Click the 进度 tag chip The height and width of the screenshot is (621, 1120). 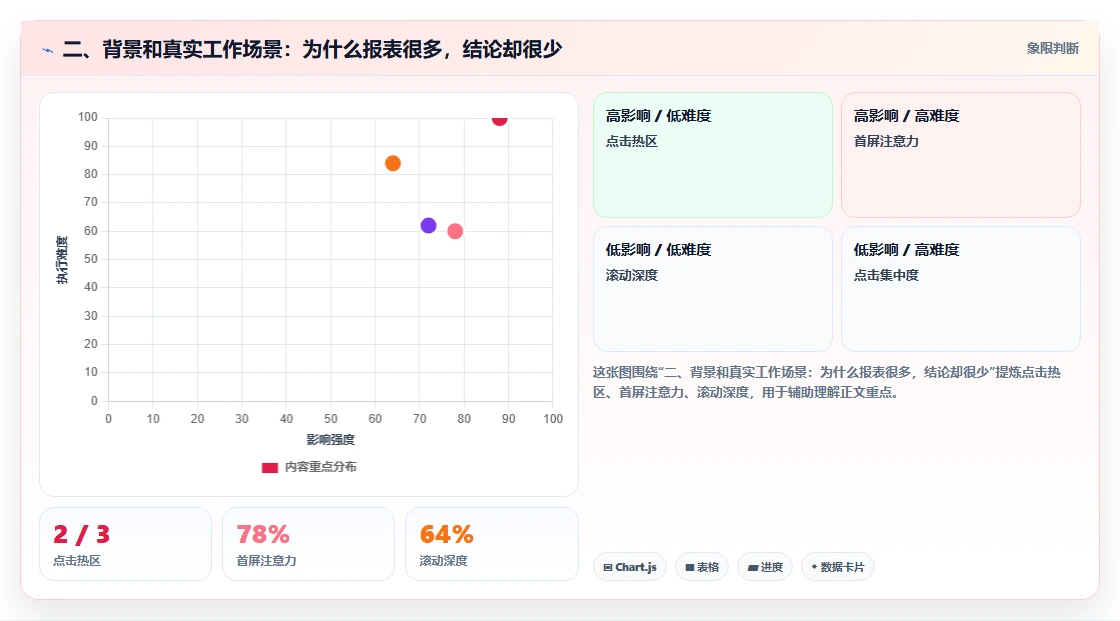pos(765,567)
